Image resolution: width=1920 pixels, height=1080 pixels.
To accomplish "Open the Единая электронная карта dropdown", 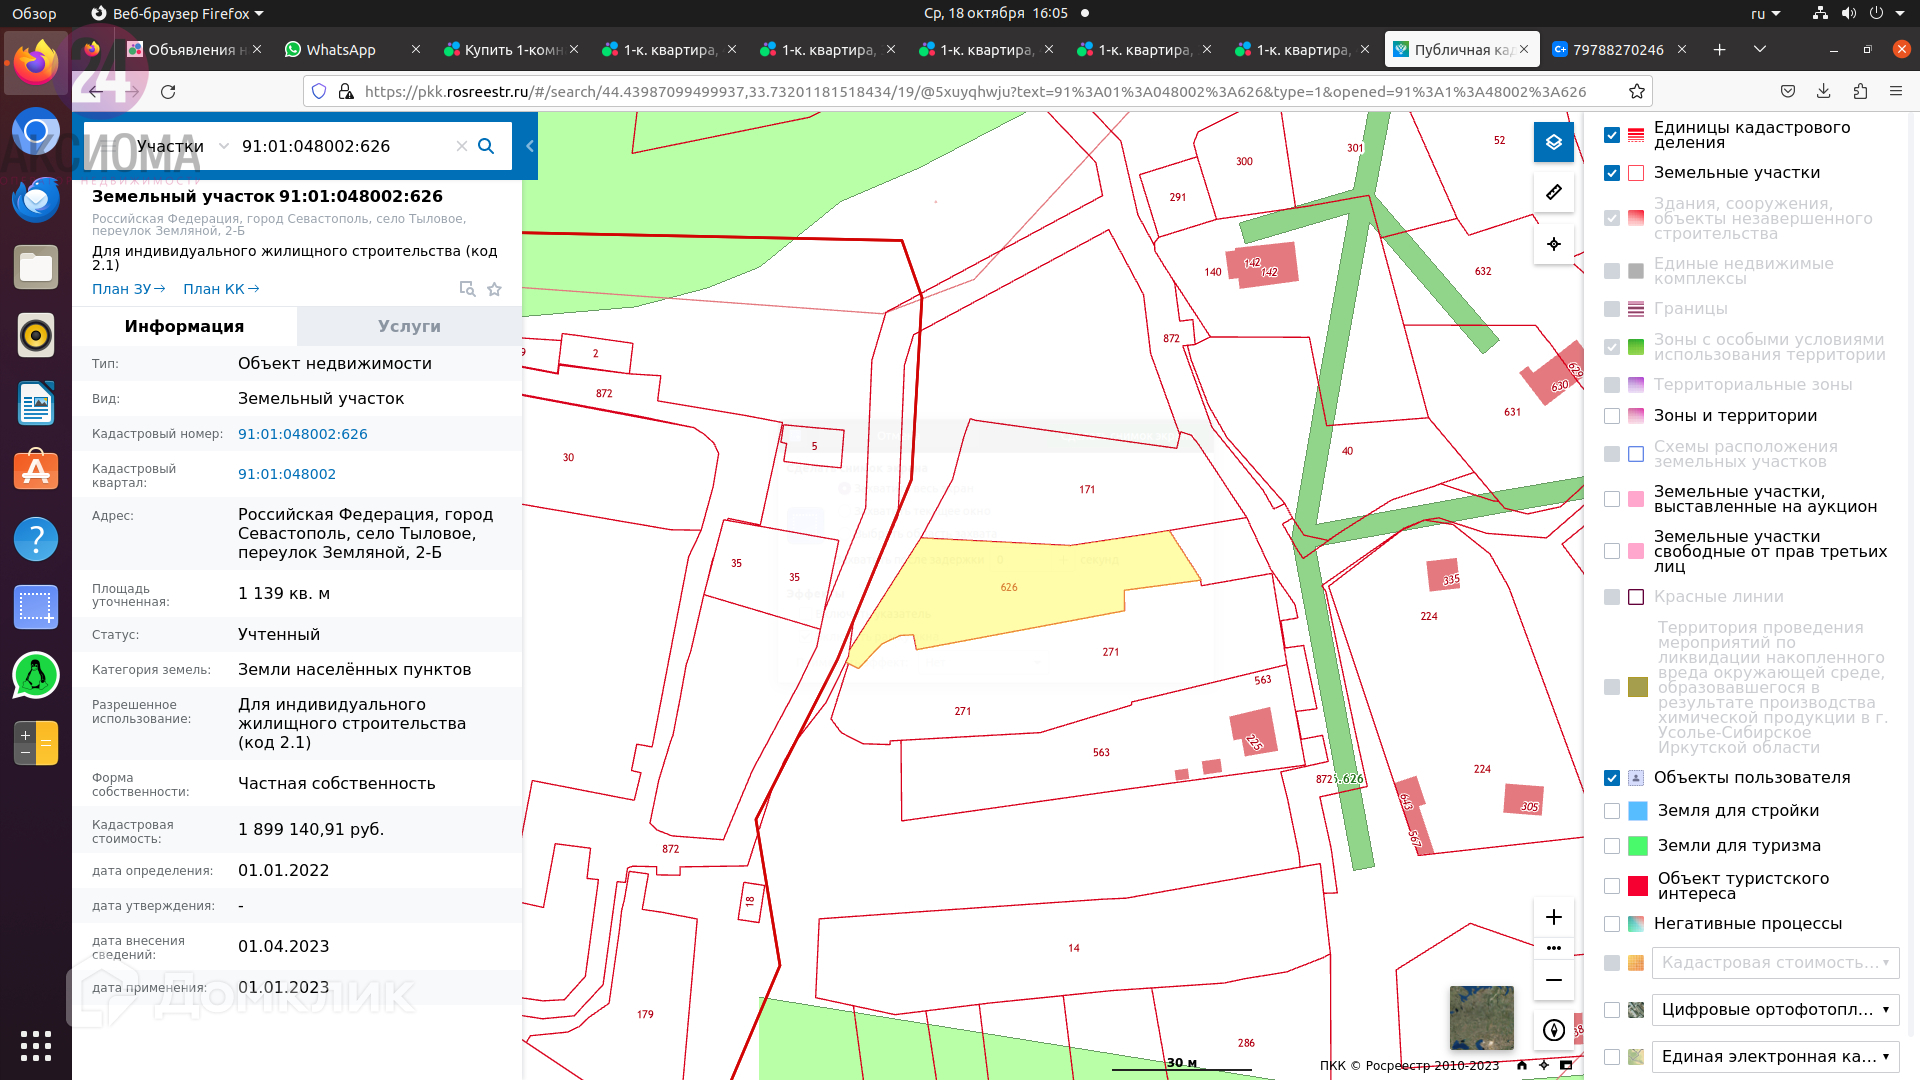I will (1774, 1056).
